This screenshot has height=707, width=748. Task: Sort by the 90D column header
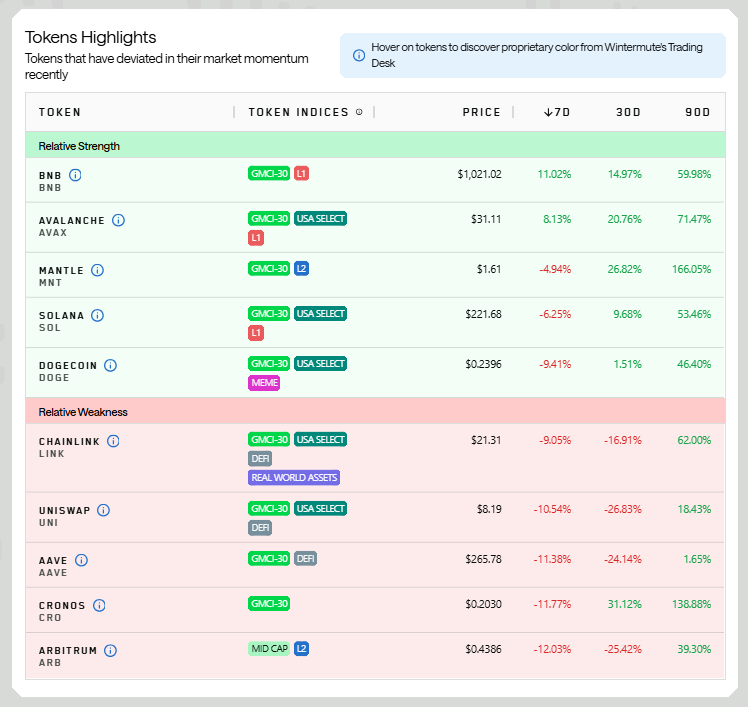click(x=698, y=113)
